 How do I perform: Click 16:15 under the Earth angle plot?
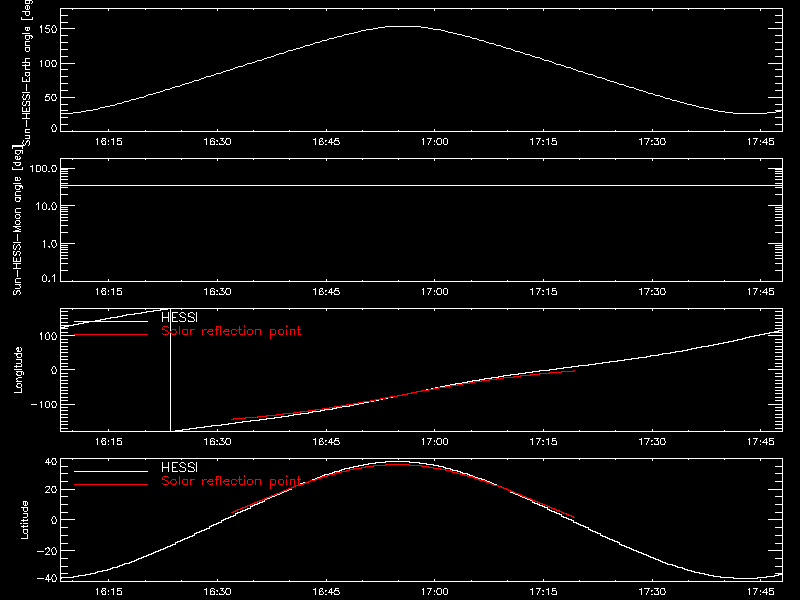click(109, 141)
